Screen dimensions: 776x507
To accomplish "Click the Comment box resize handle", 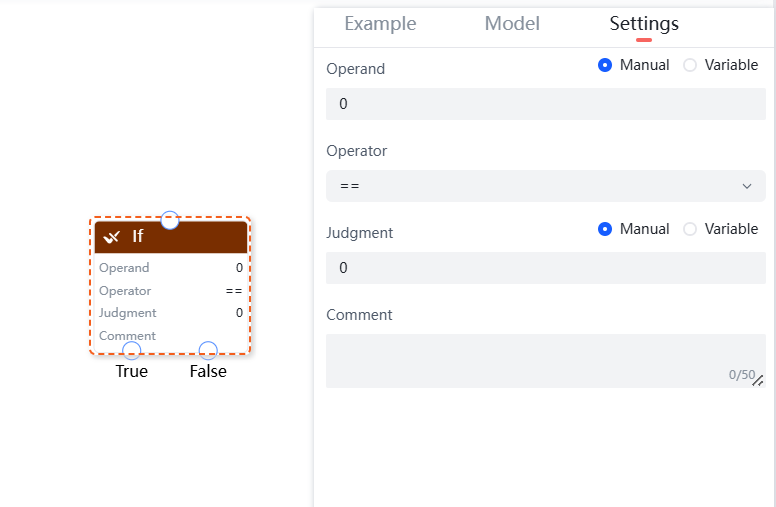I will (x=758, y=380).
